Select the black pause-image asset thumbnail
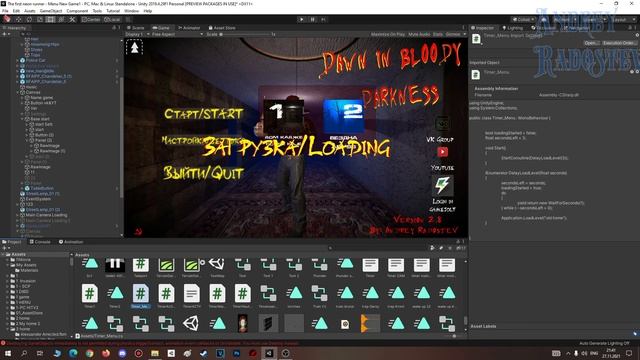The height and width of the screenshot is (360, 640). tap(115, 265)
